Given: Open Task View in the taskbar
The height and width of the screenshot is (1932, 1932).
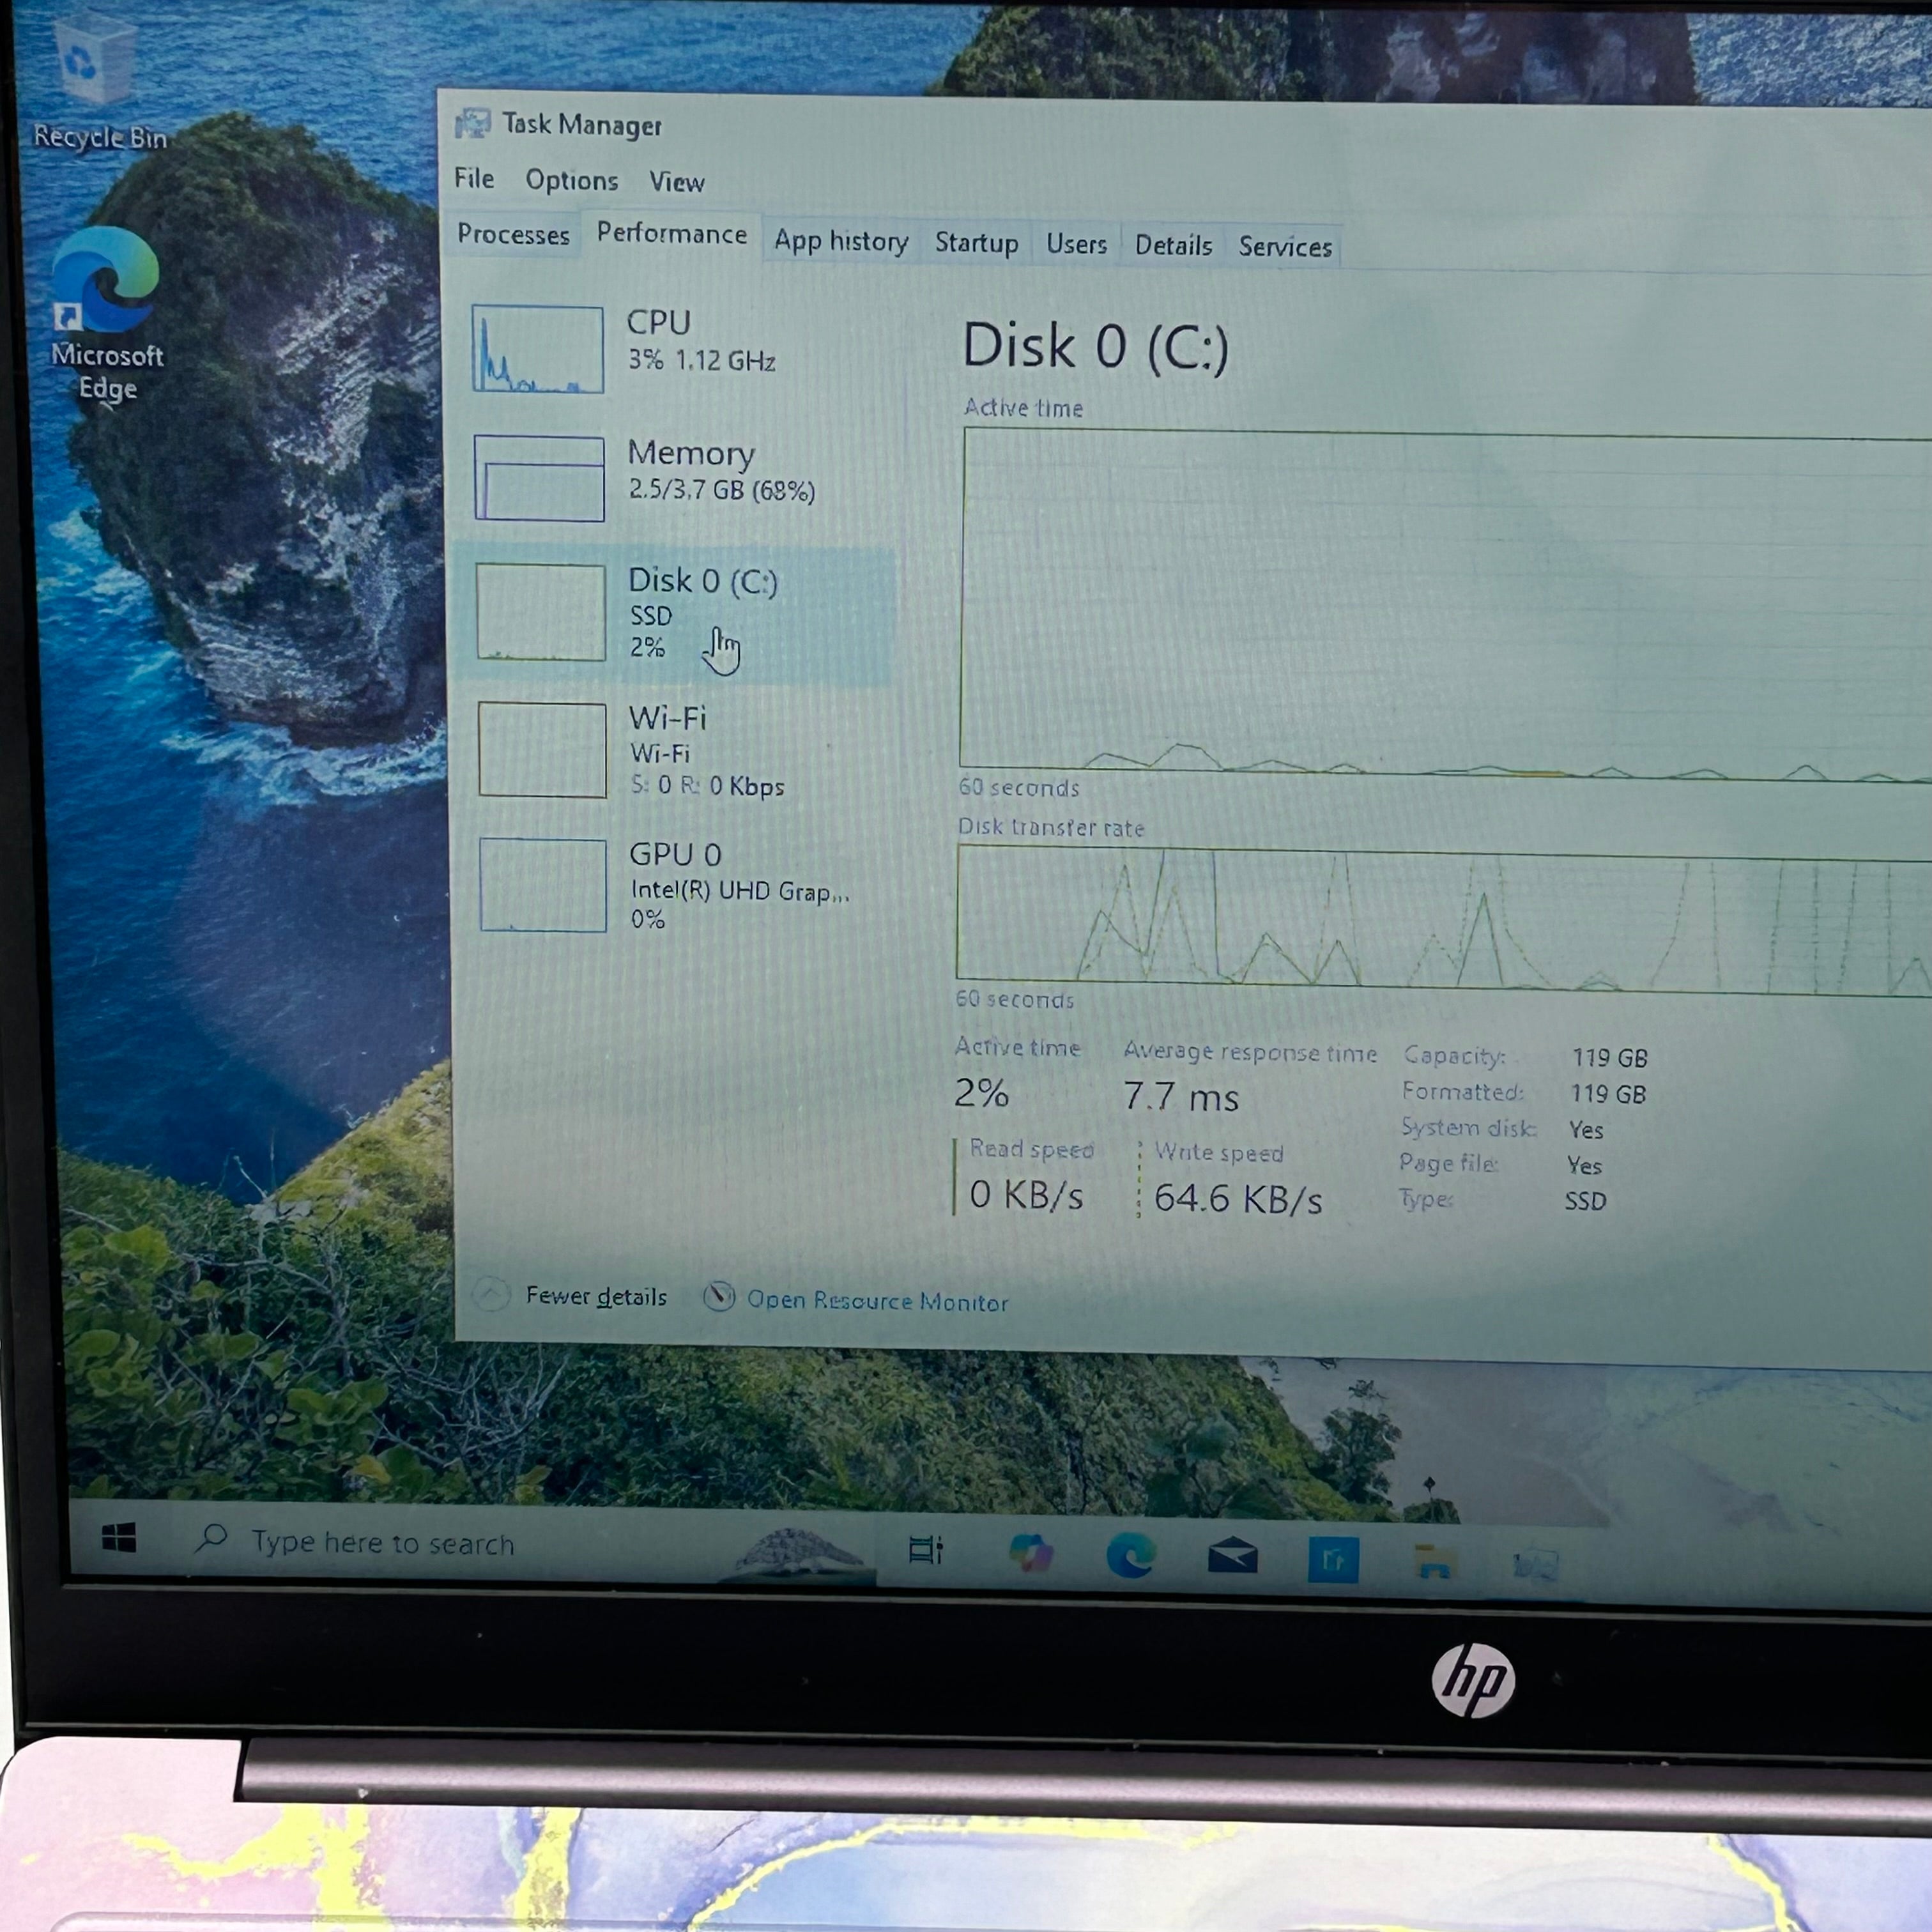Looking at the screenshot, I should pos(925,1550).
